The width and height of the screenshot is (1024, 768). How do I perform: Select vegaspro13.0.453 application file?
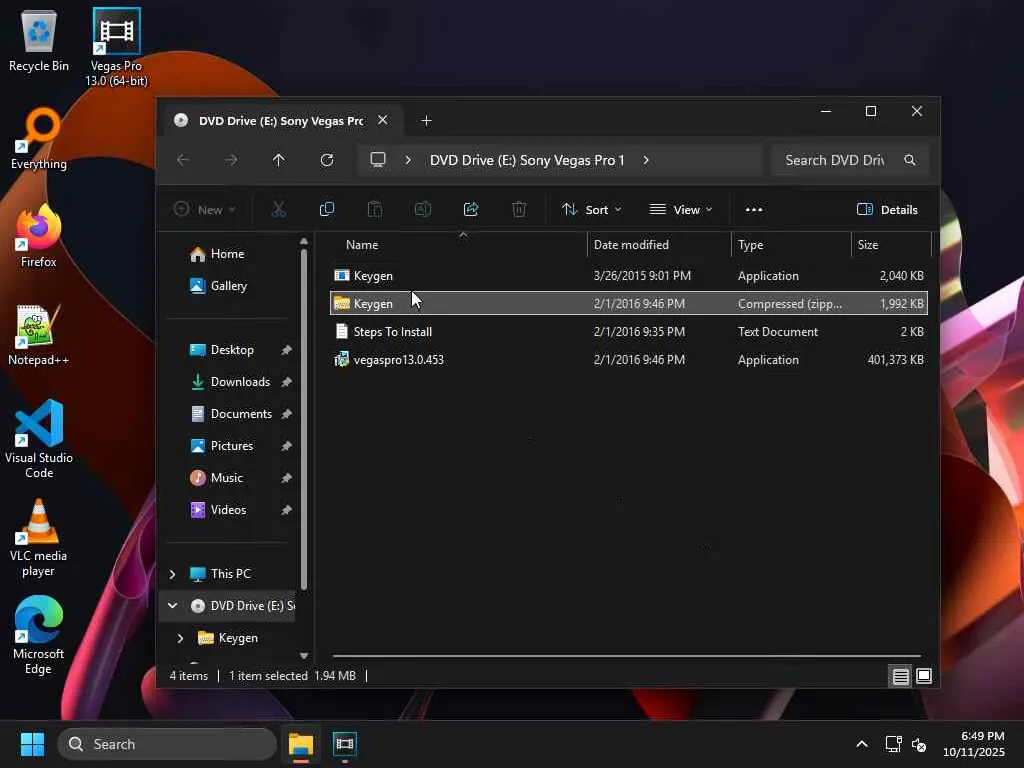tap(628, 360)
